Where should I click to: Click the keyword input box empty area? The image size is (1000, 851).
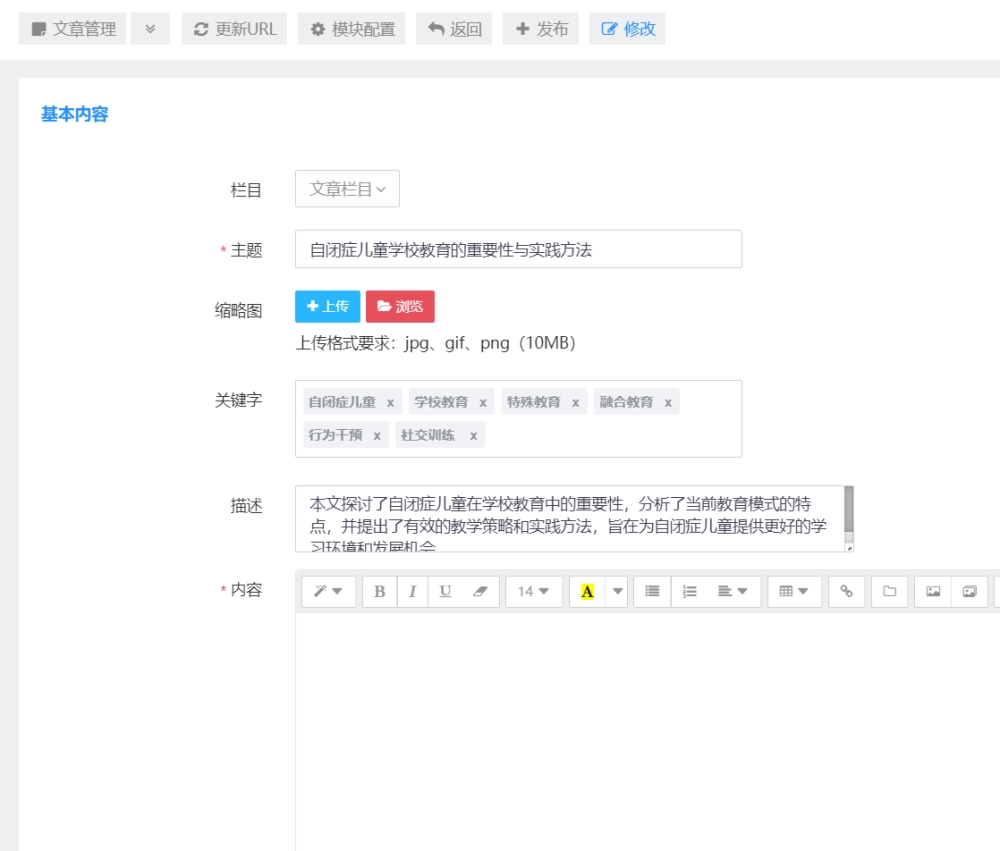tap(612, 435)
